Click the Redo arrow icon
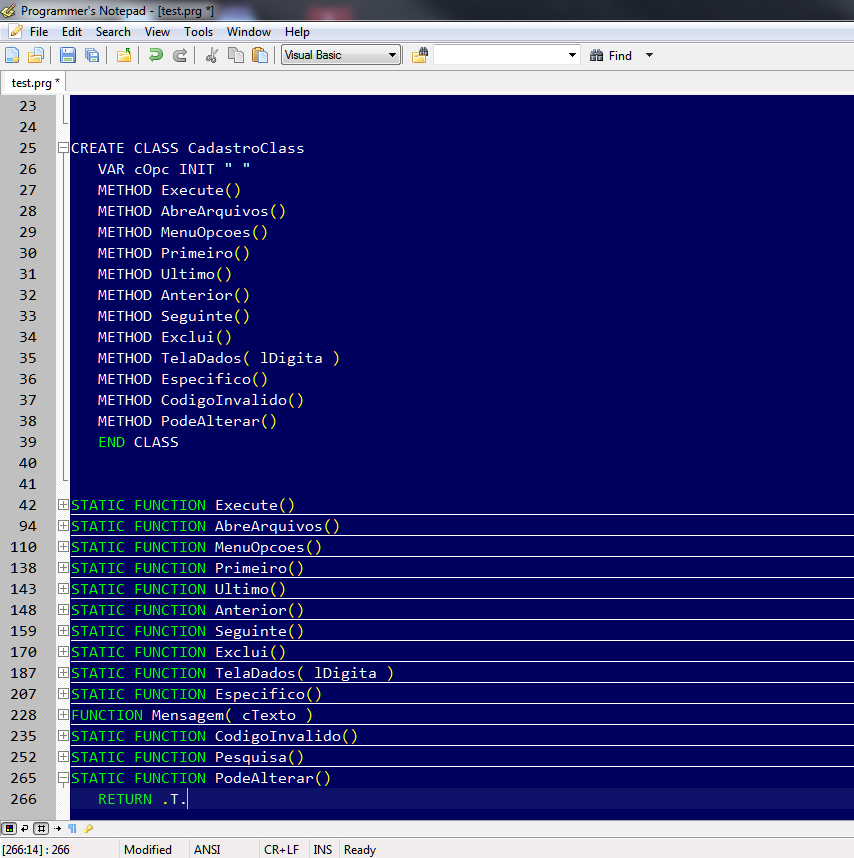Screen dimensions: 854x858 (180, 55)
